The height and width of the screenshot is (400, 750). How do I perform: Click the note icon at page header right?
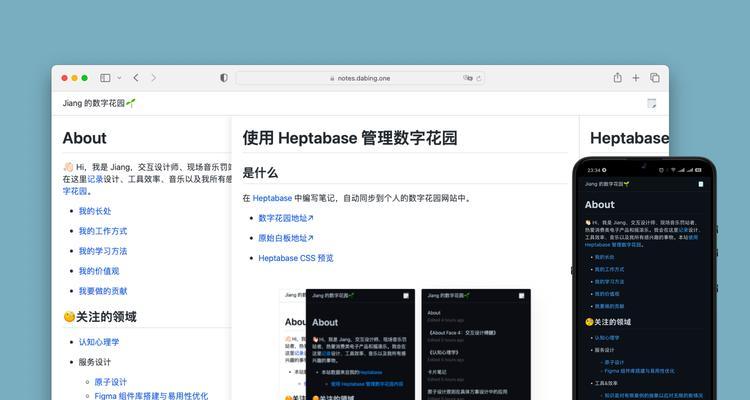(651, 103)
